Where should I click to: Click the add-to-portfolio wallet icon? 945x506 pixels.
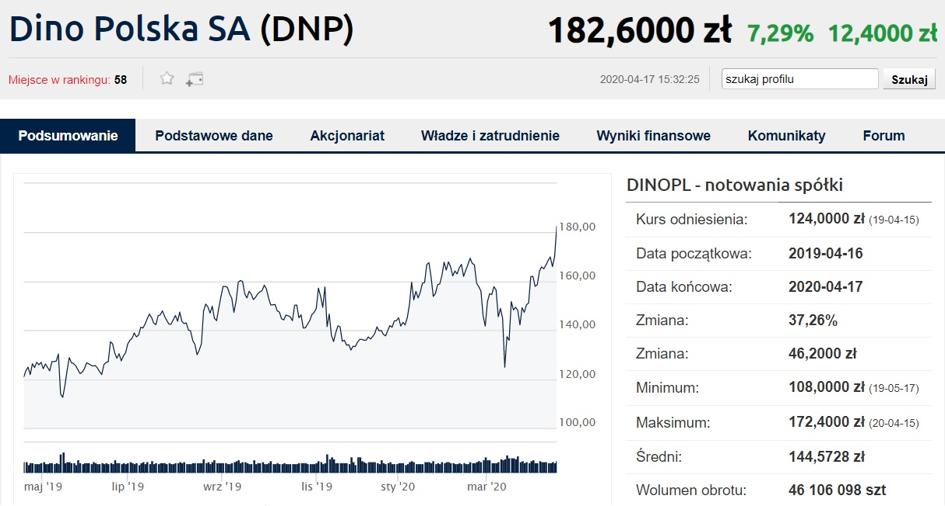[194, 79]
